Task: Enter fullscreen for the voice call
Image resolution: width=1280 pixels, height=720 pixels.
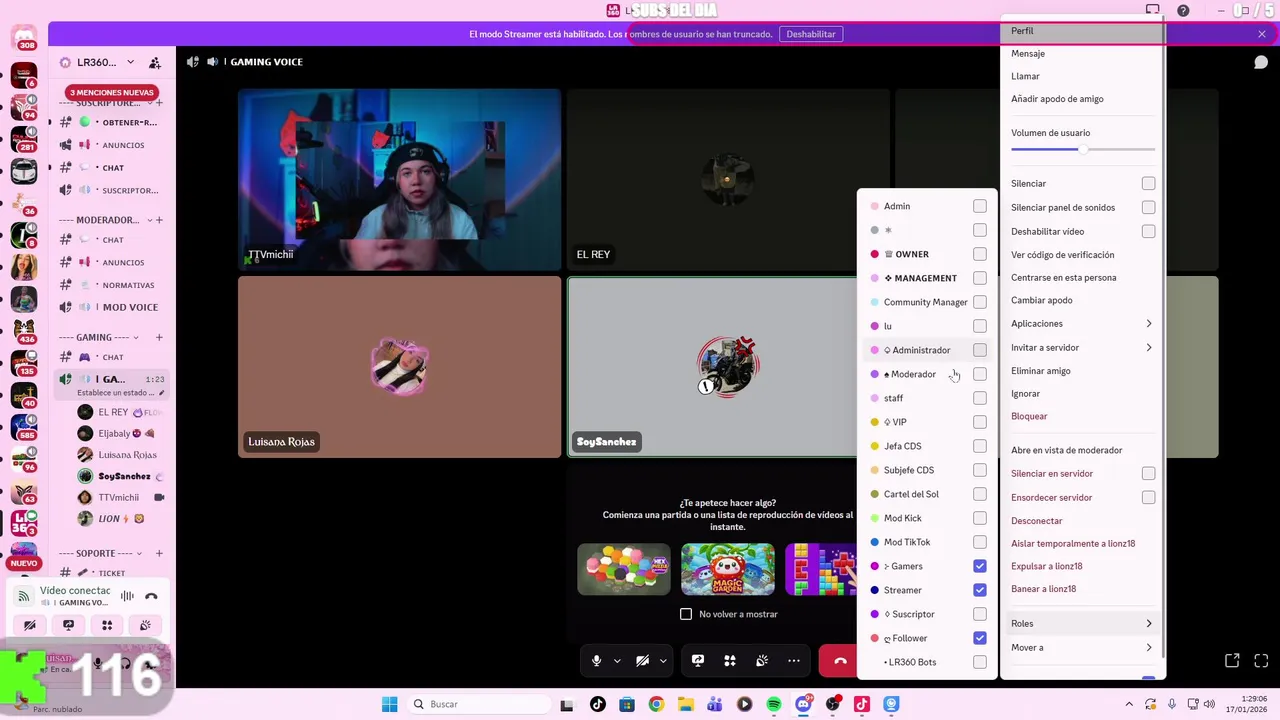Action: coord(1261,661)
